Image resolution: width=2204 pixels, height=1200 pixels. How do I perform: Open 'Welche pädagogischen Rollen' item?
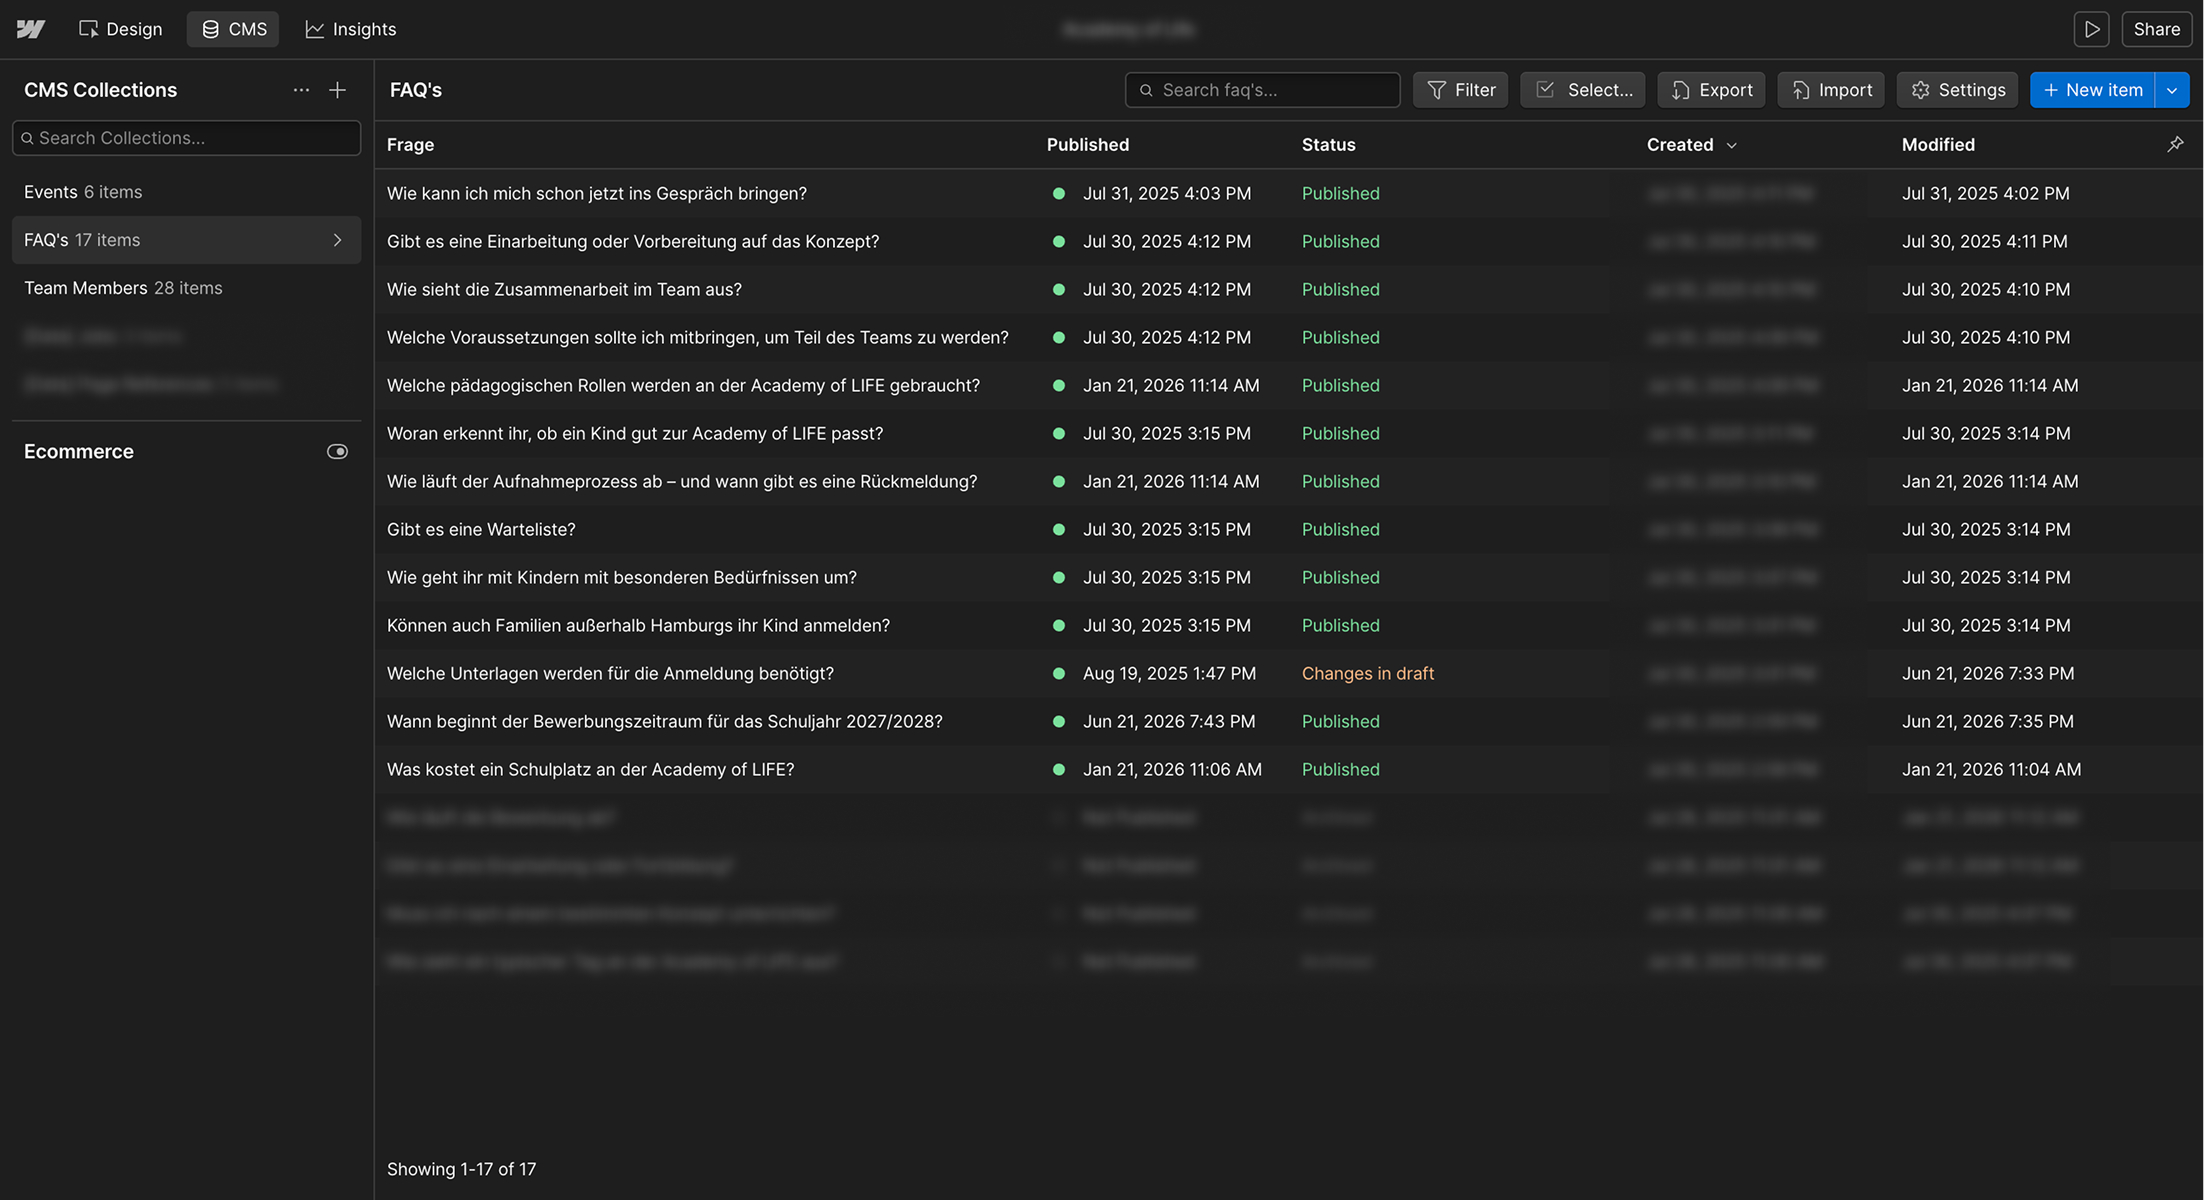tap(683, 385)
